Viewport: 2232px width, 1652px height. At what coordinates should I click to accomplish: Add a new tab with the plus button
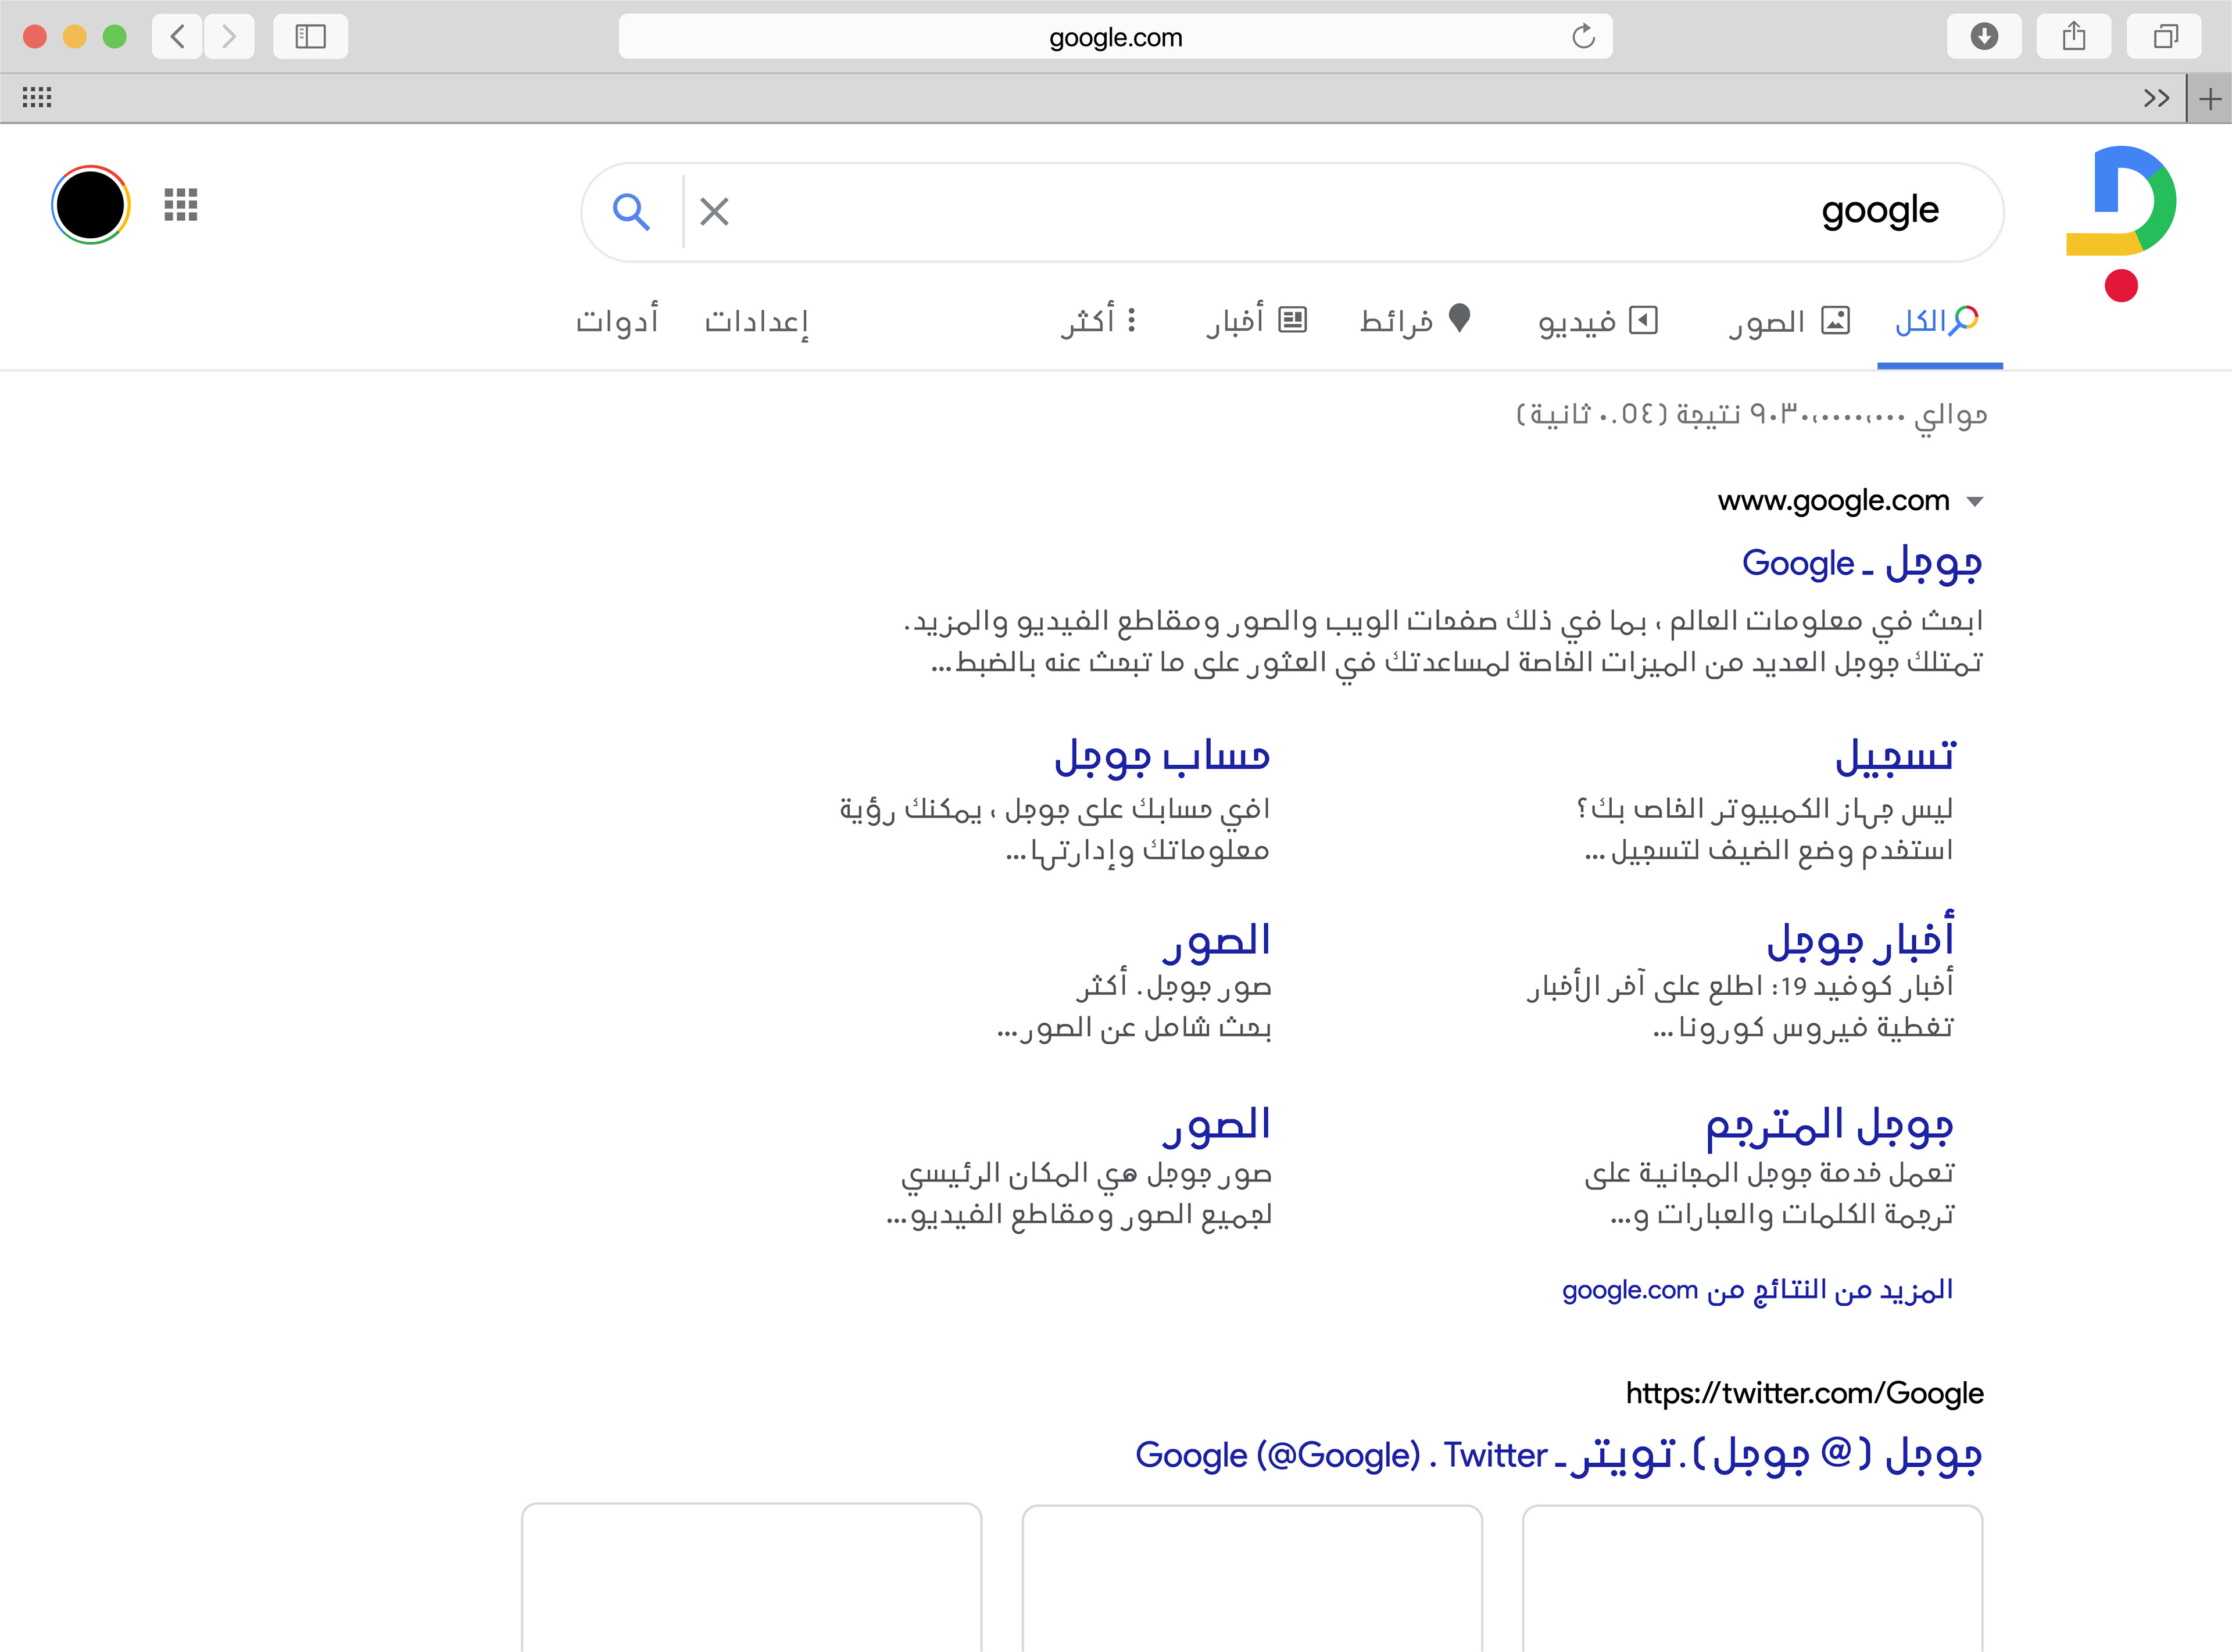2210,98
